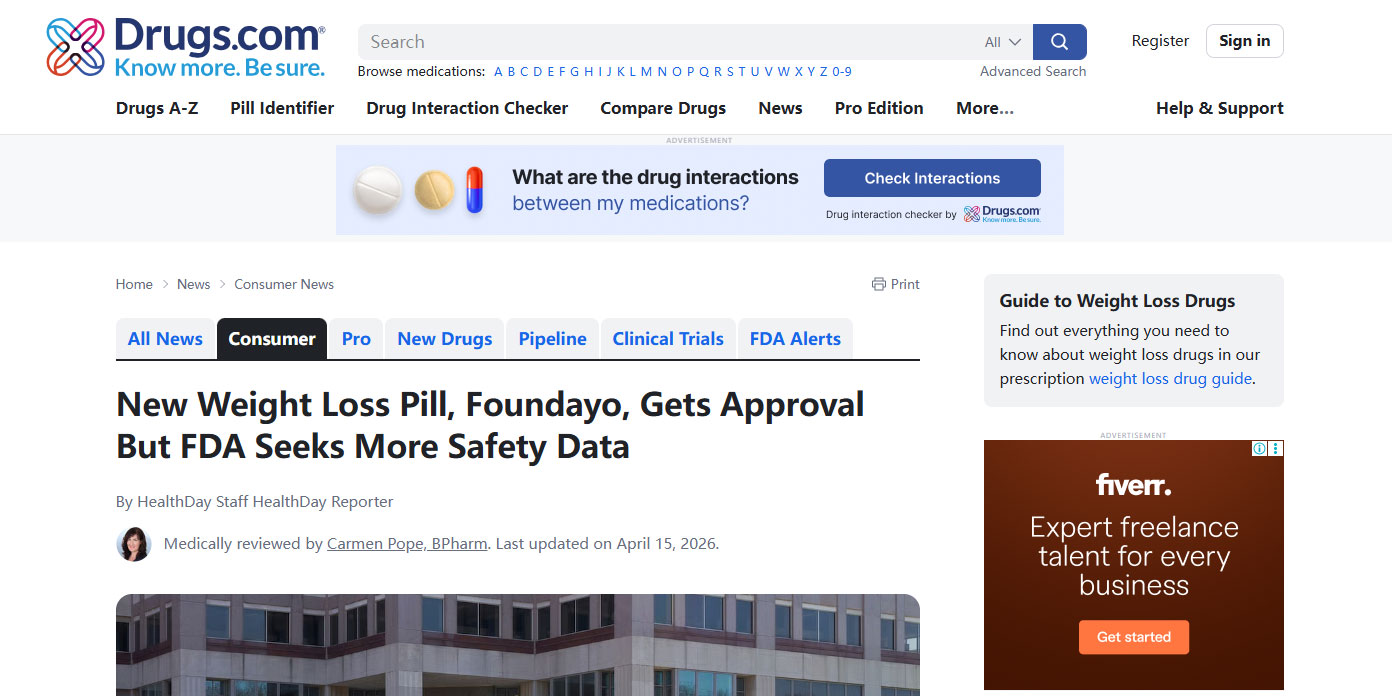This screenshot has width=1392, height=696.
Task: Expand the 'More...' navigation menu
Action: click(x=984, y=108)
